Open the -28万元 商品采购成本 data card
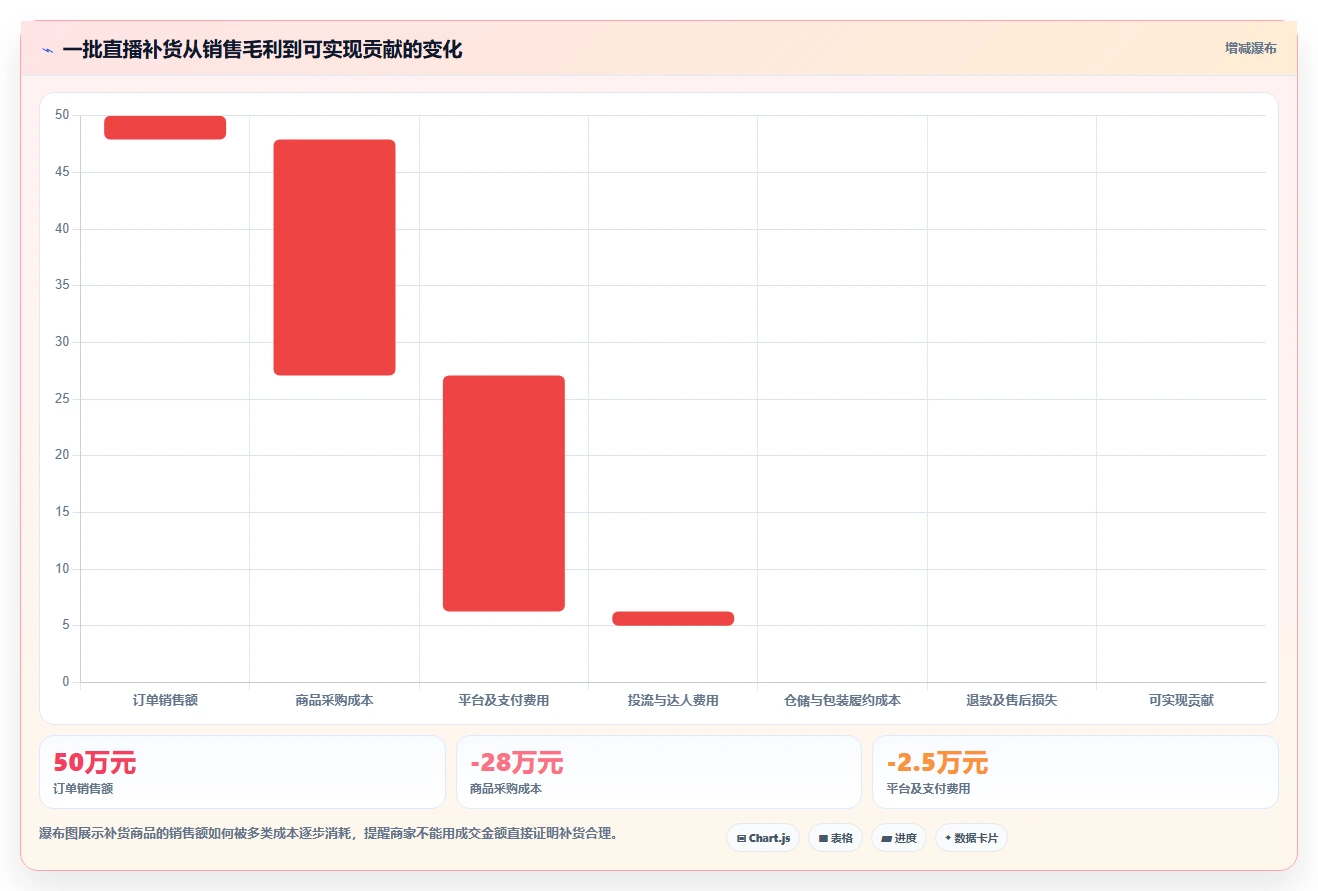Viewport: 1318px width, 891px height. (x=659, y=772)
